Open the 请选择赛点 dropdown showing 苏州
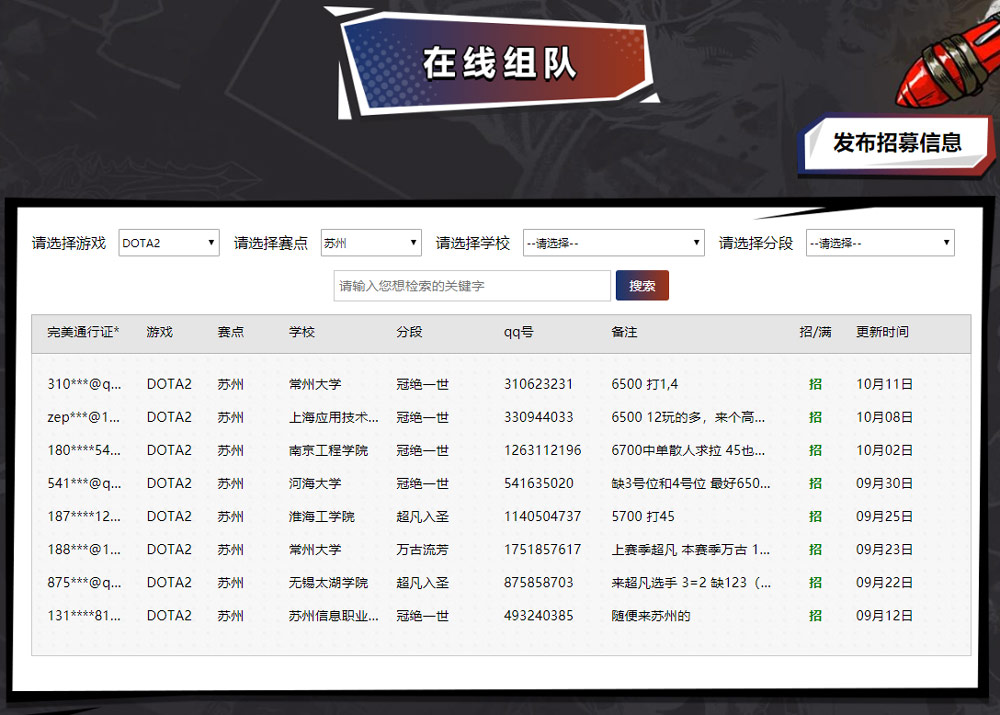This screenshot has height=715, width=1000. coord(370,242)
